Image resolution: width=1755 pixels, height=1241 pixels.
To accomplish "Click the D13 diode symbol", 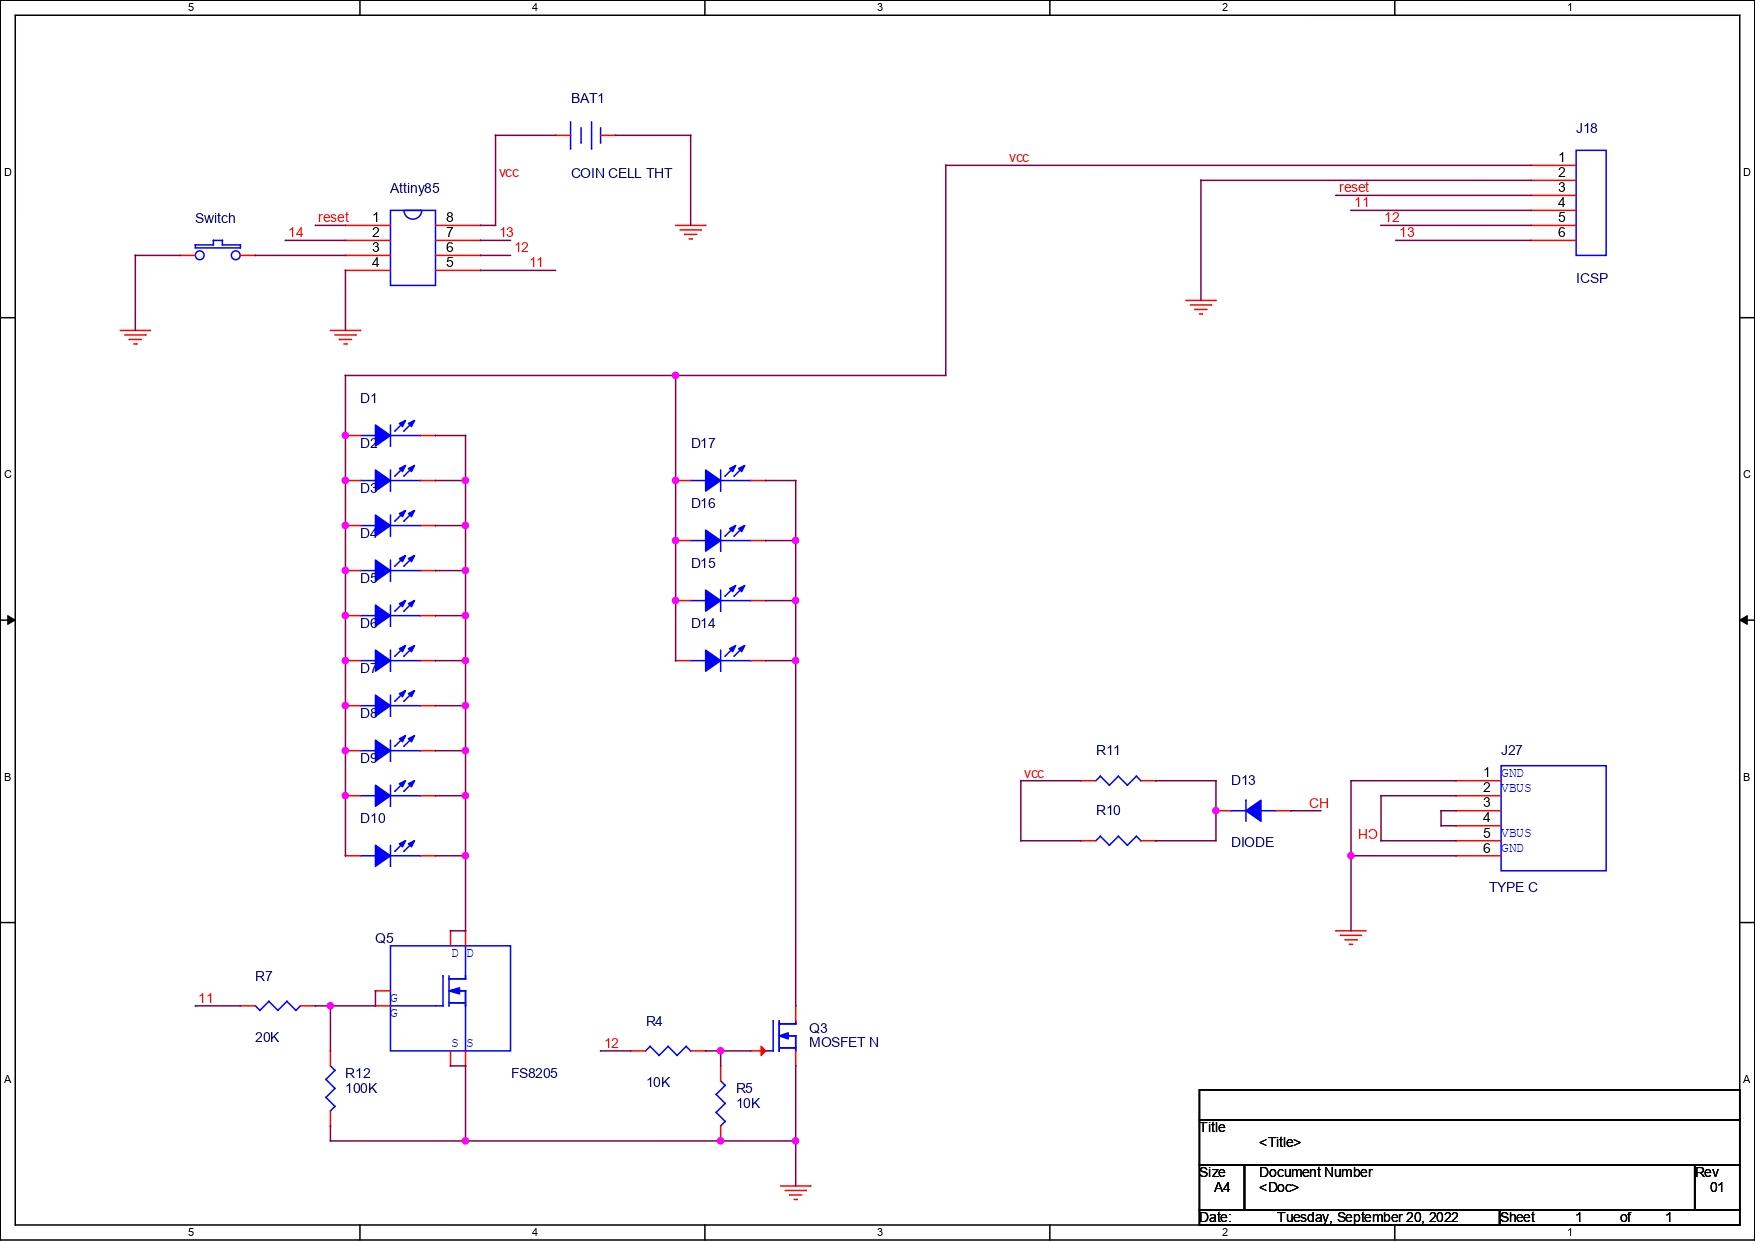I will pyautogui.click(x=1252, y=810).
